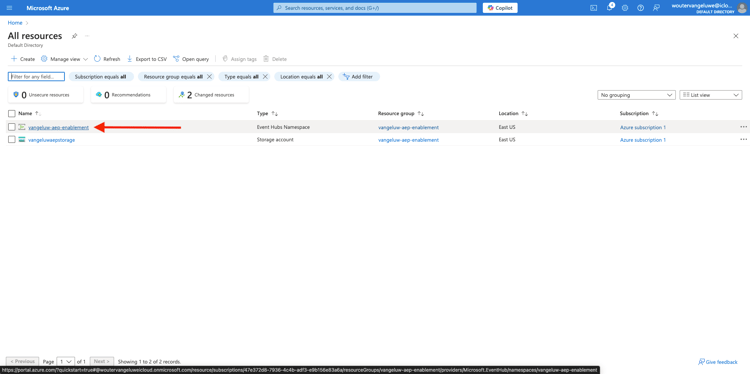
Task: Click Export to CSV
Action: click(147, 59)
